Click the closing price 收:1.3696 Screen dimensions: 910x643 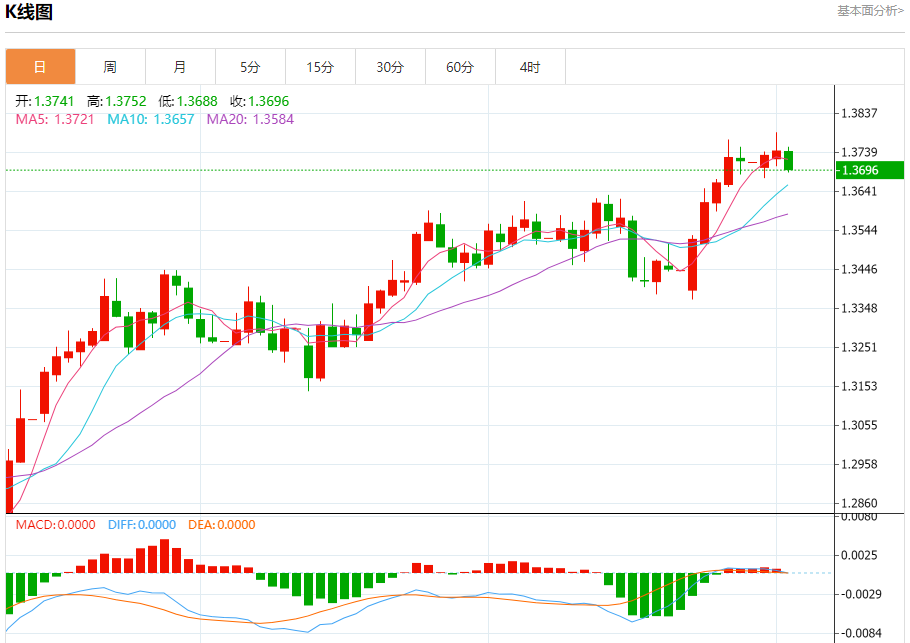pyautogui.click(x=259, y=101)
